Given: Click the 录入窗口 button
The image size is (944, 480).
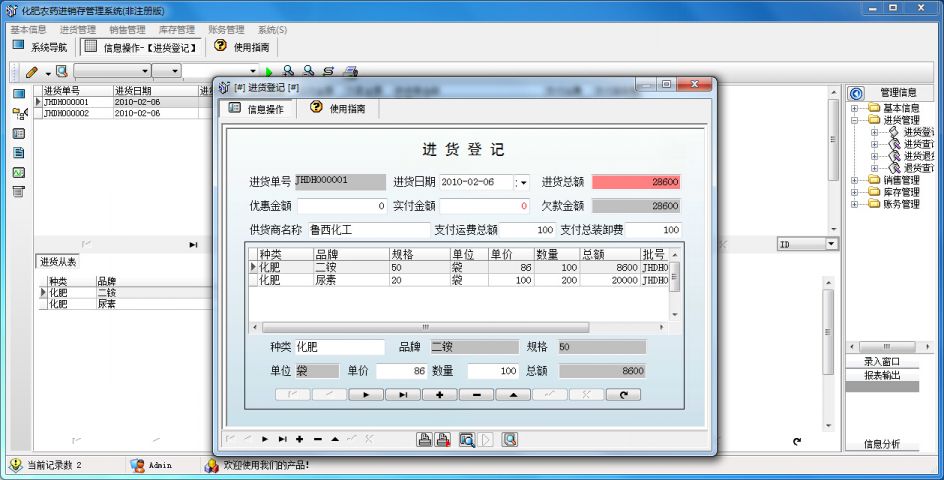Looking at the screenshot, I should tap(882, 361).
